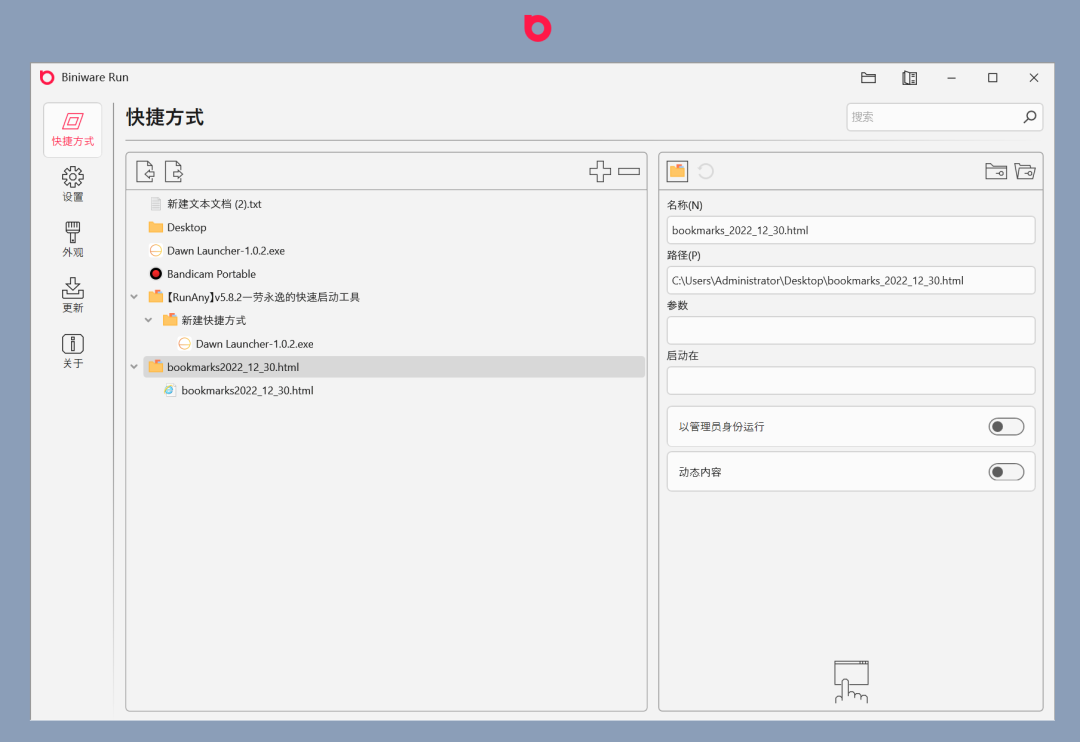The width and height of the screenshot is (1080, 742).
Task: Click the hand pointer window icon
Action: point(851,681)
